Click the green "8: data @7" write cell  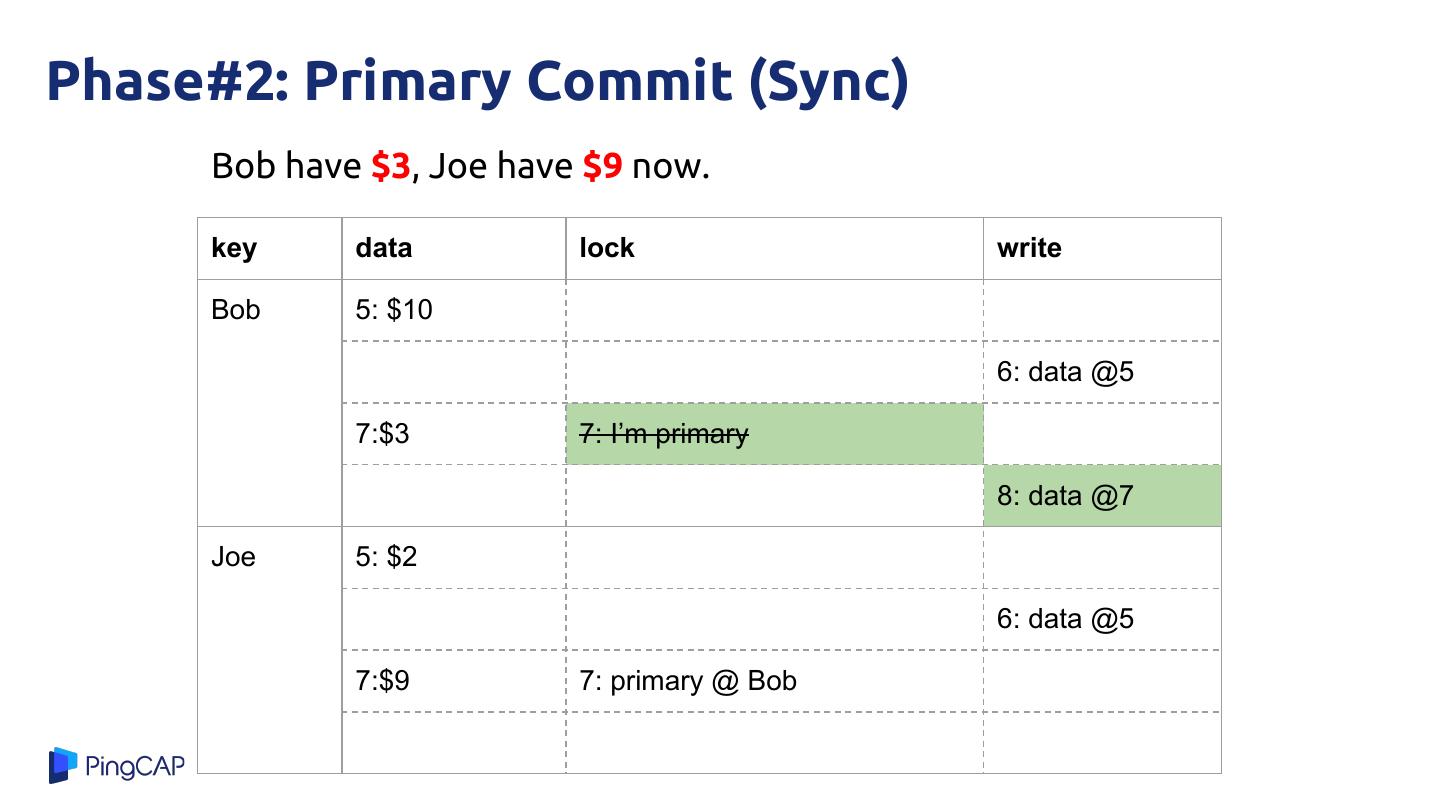(x=1065, y=496)
